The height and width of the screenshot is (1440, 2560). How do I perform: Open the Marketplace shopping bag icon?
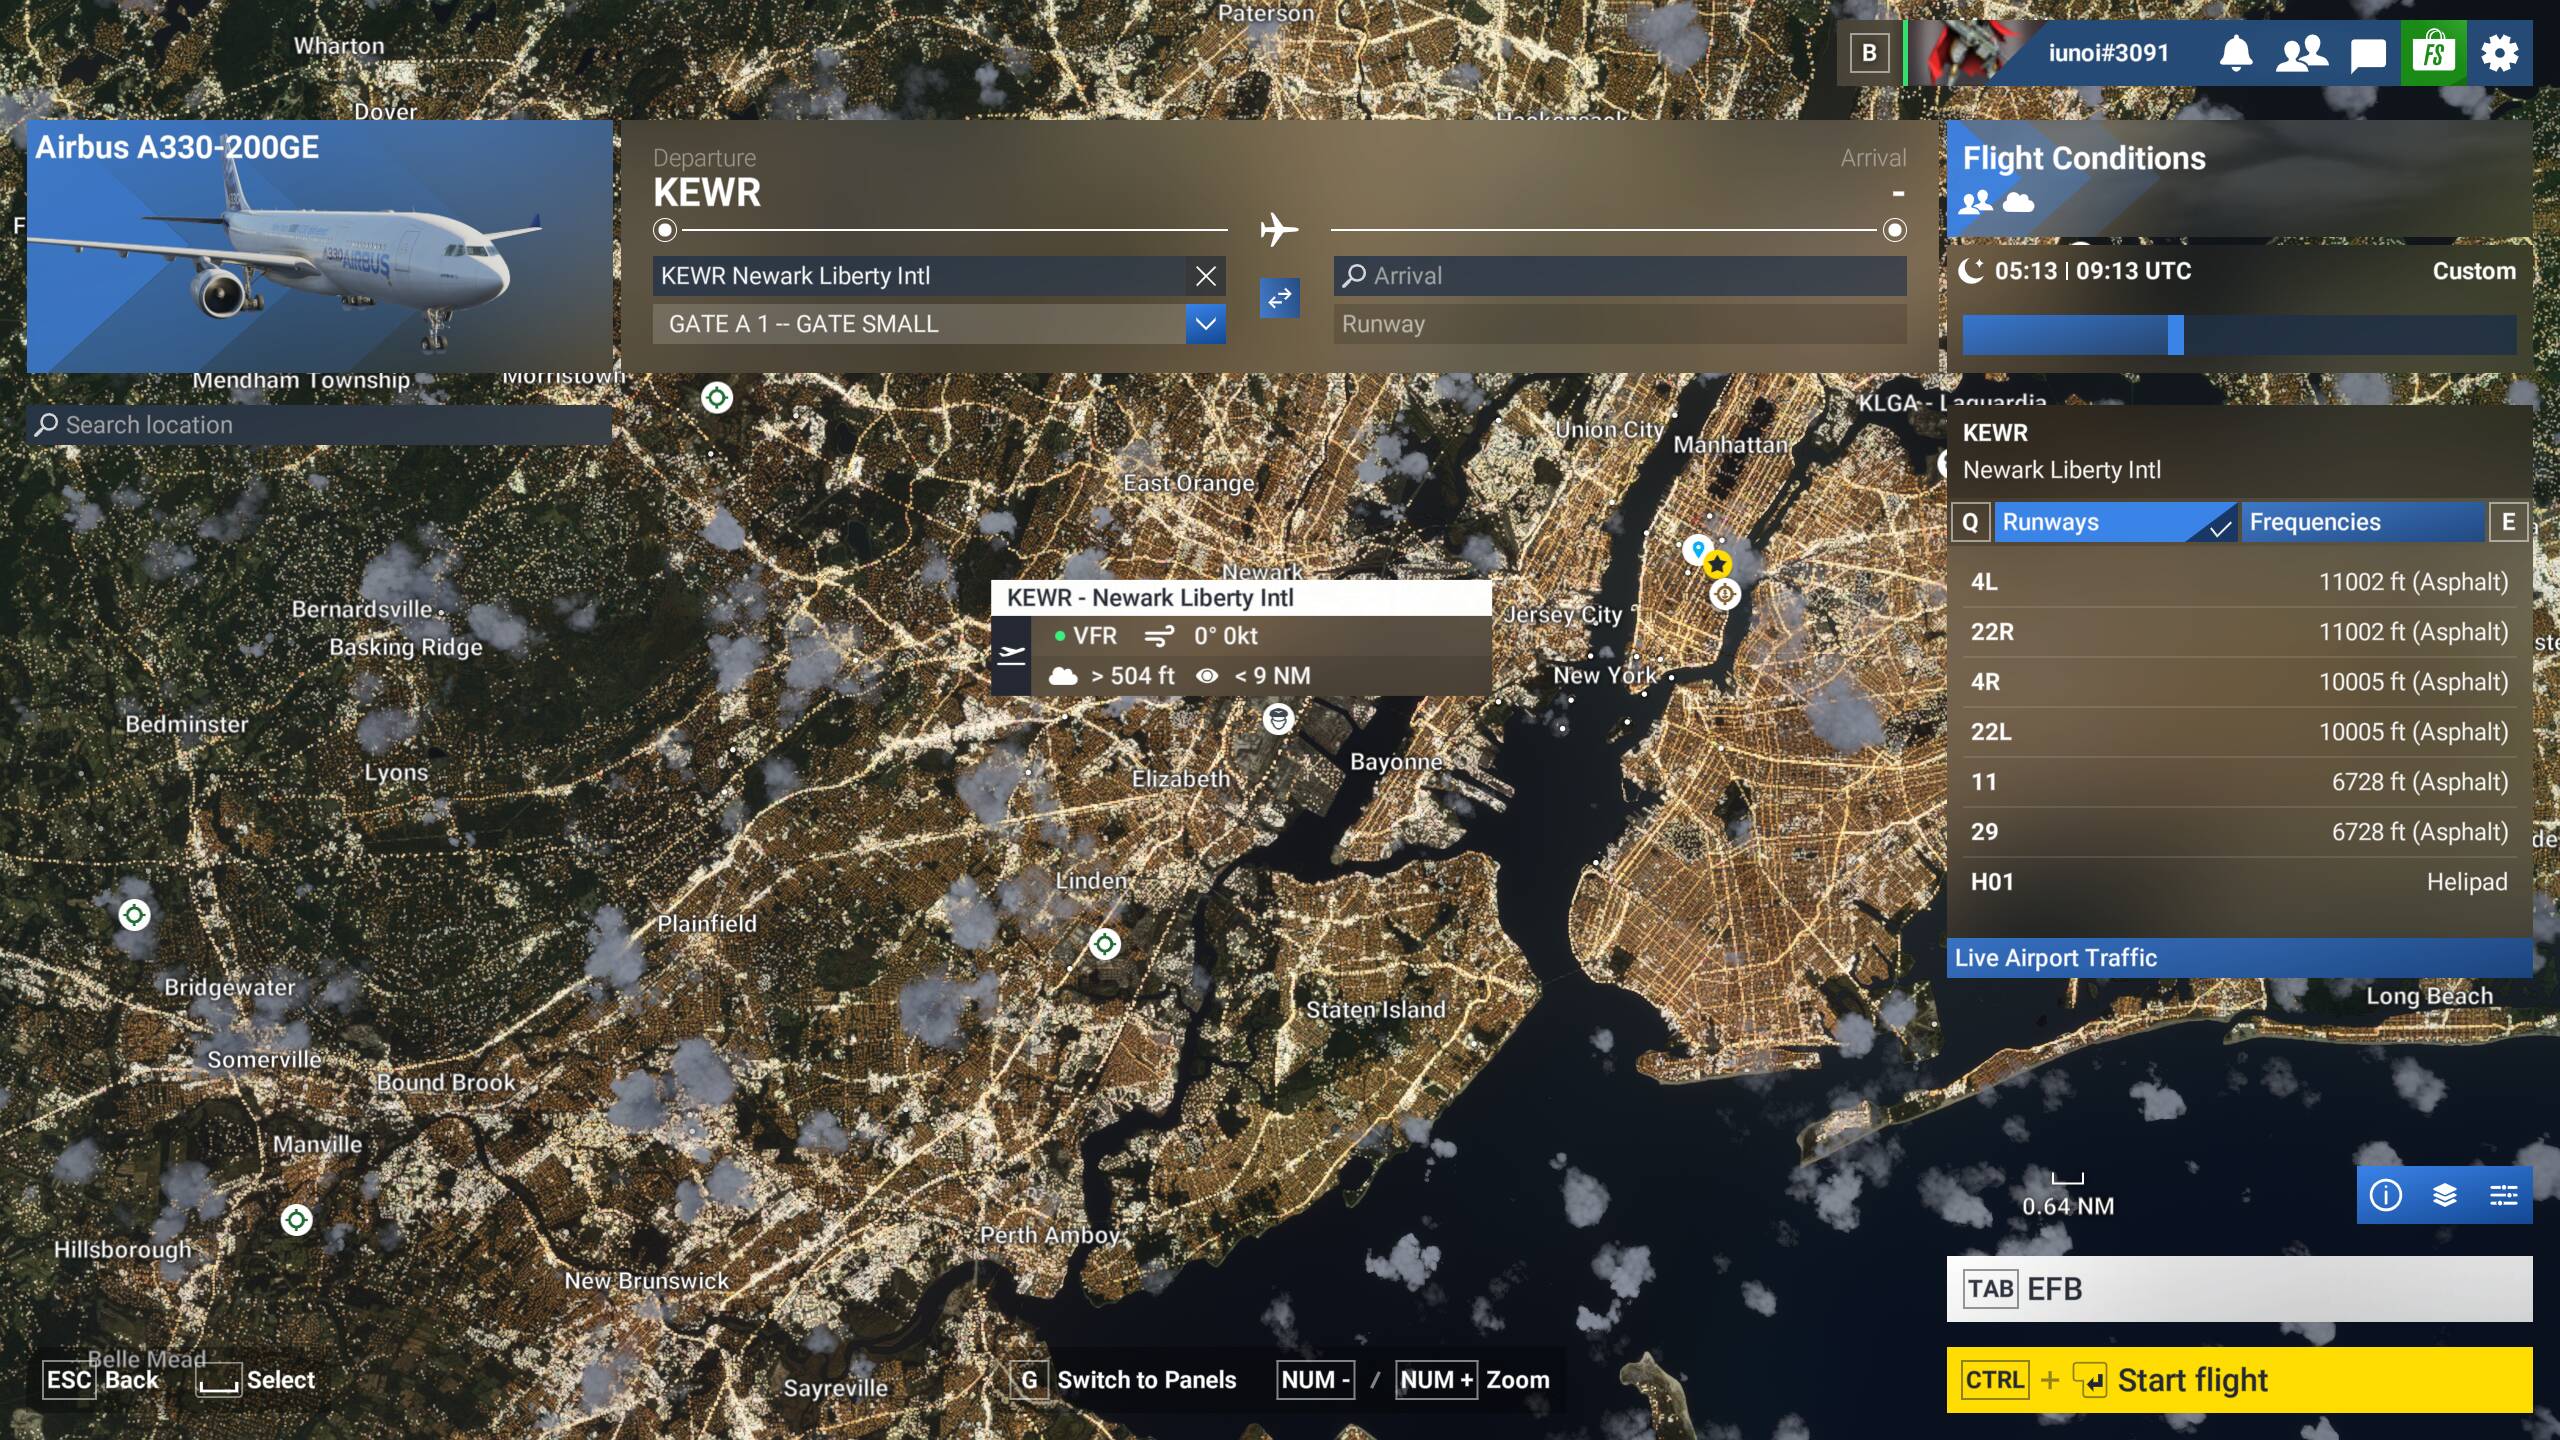(2433, 53)
